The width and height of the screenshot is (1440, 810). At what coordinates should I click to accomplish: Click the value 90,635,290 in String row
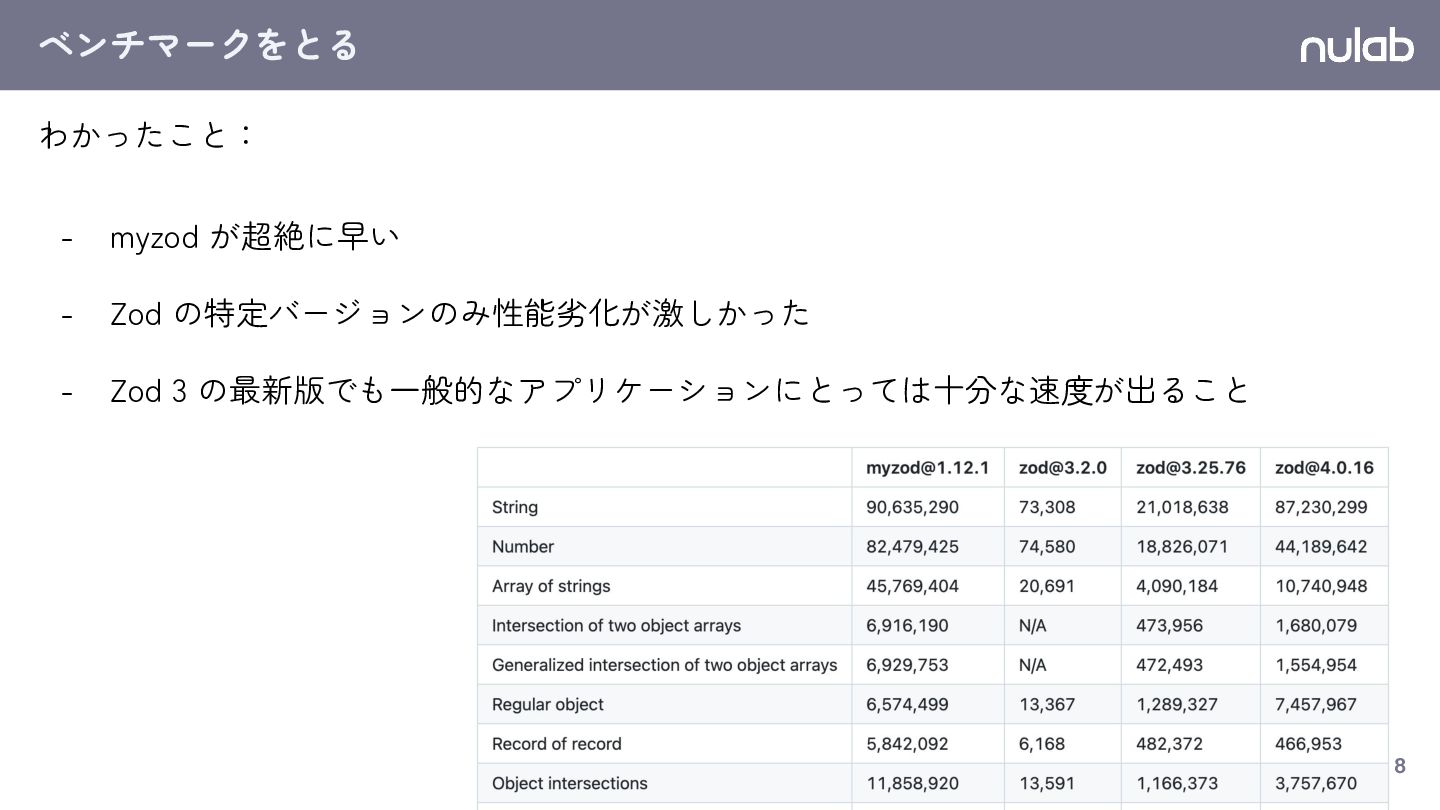point(912,507)
